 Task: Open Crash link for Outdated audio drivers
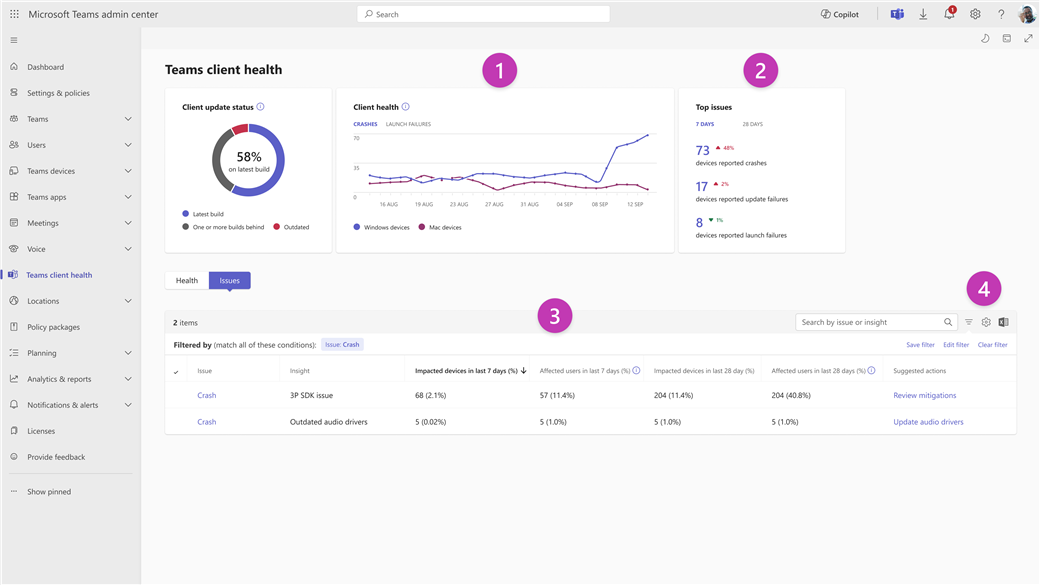tap(206, 422)
